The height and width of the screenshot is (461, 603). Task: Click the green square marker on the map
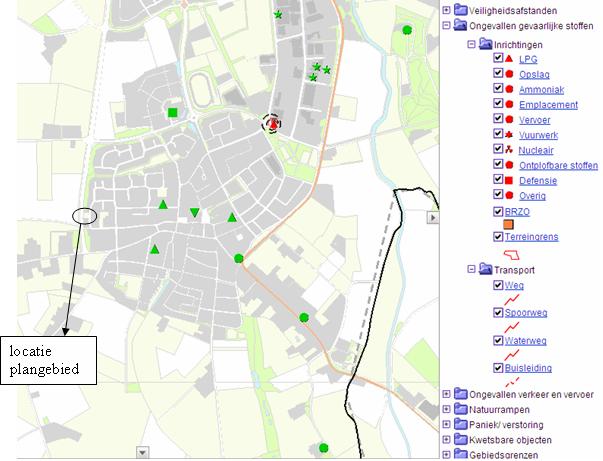pos(173,113)
